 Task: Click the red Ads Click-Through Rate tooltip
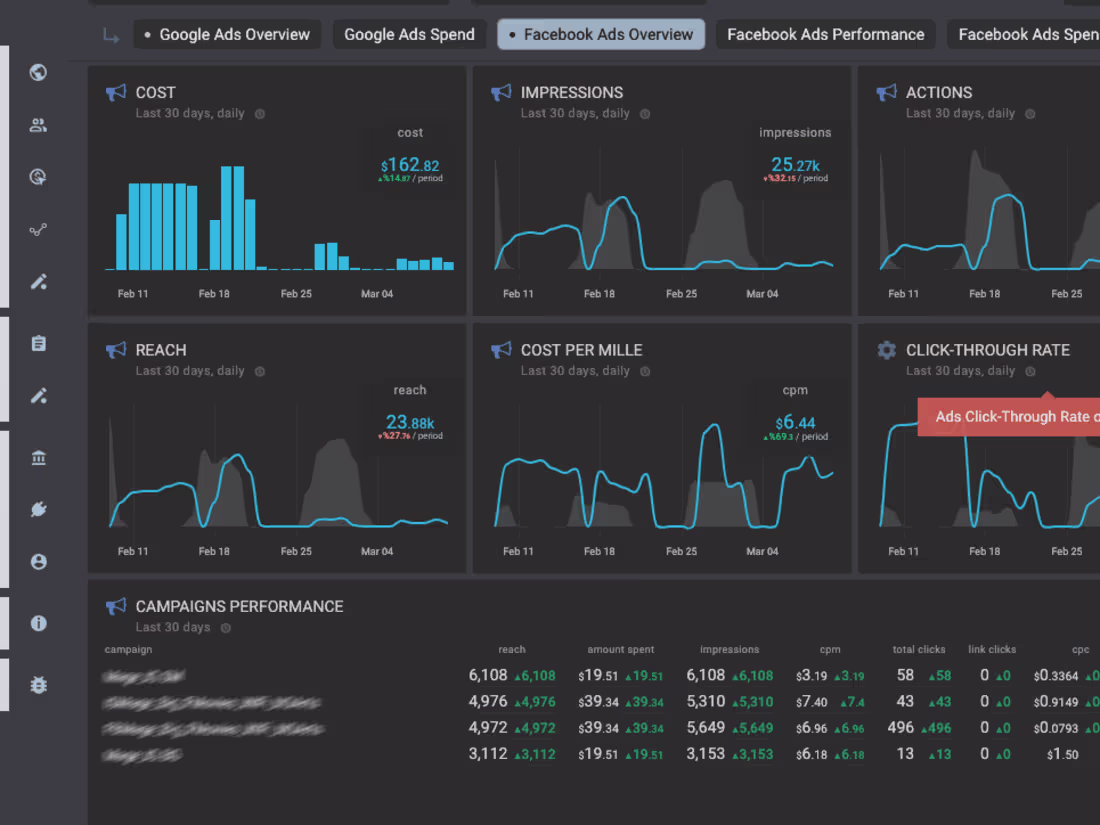click(x=1009, y=417)
